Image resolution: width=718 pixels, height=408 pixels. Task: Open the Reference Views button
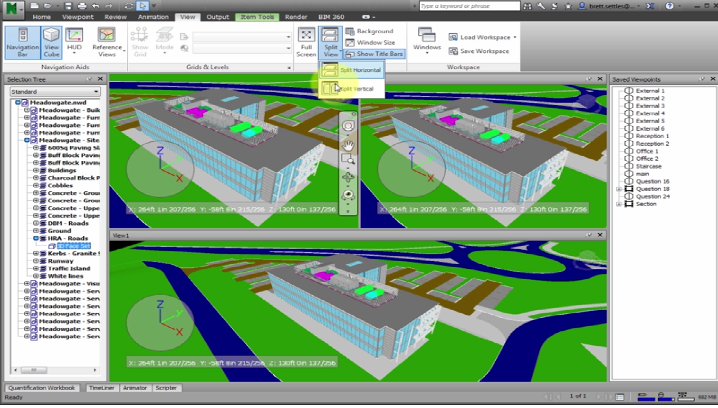coord(107,42)
